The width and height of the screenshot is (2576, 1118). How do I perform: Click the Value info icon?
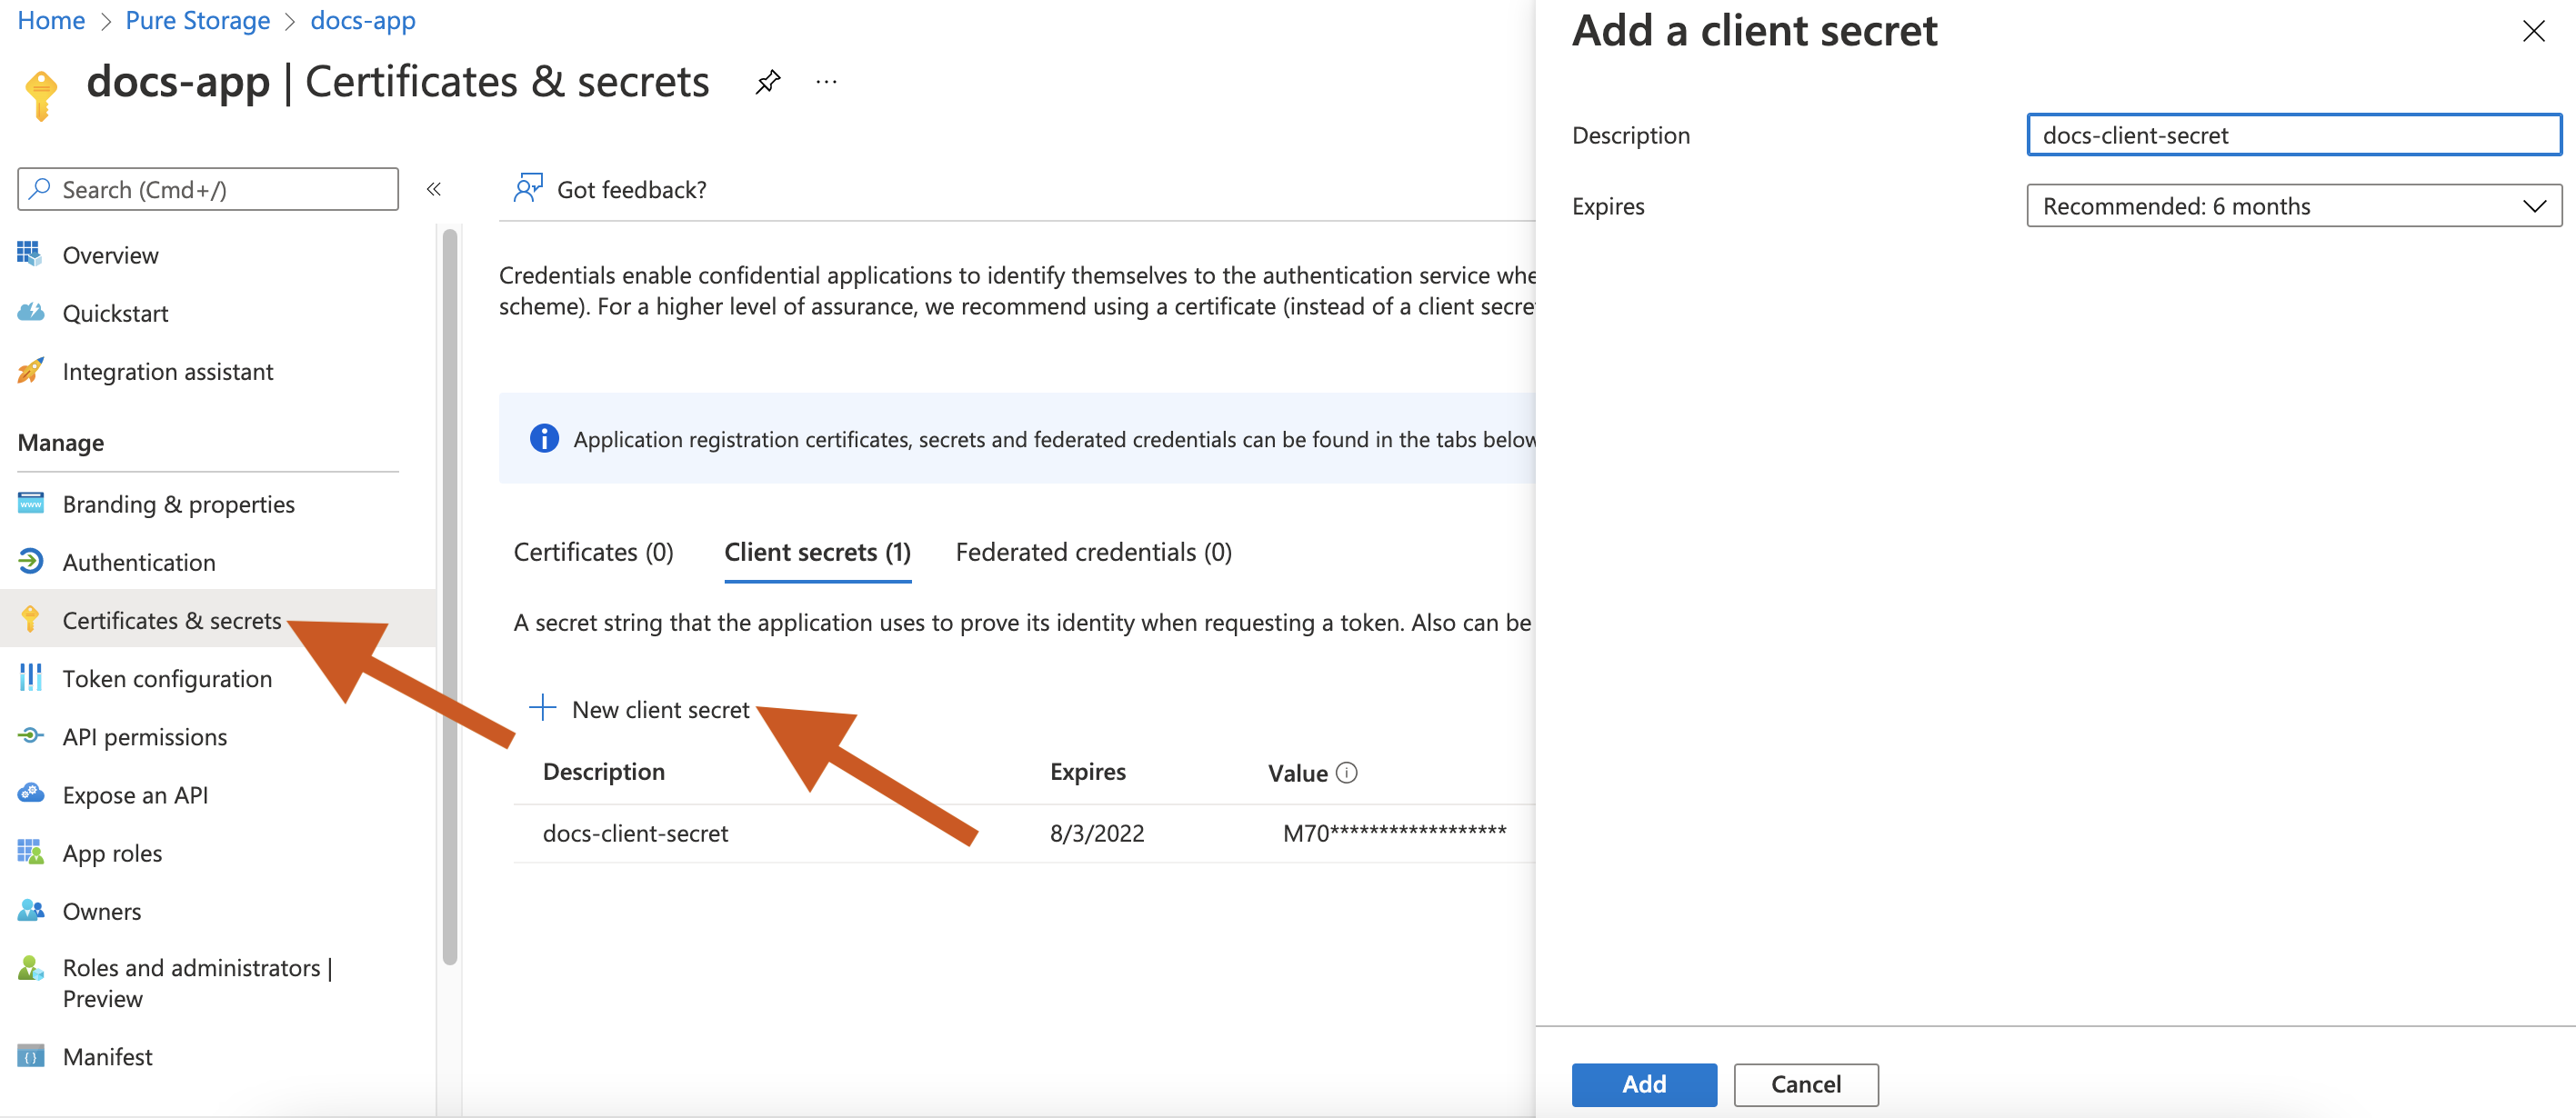(1347, 772)
